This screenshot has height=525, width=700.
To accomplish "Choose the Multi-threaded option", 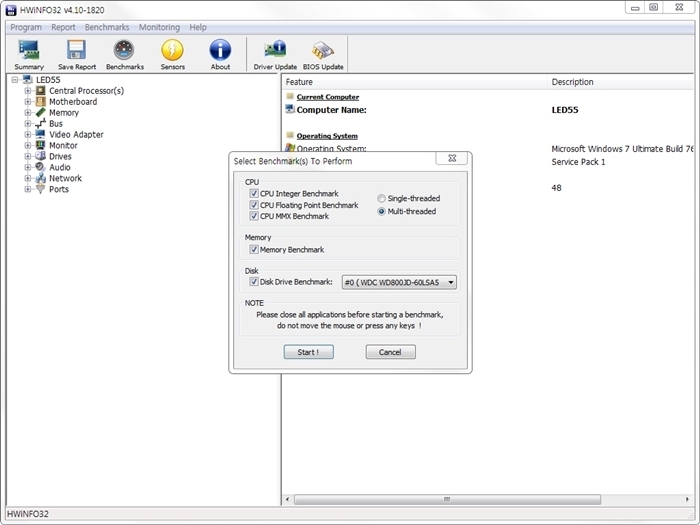I will coord(381,212).
